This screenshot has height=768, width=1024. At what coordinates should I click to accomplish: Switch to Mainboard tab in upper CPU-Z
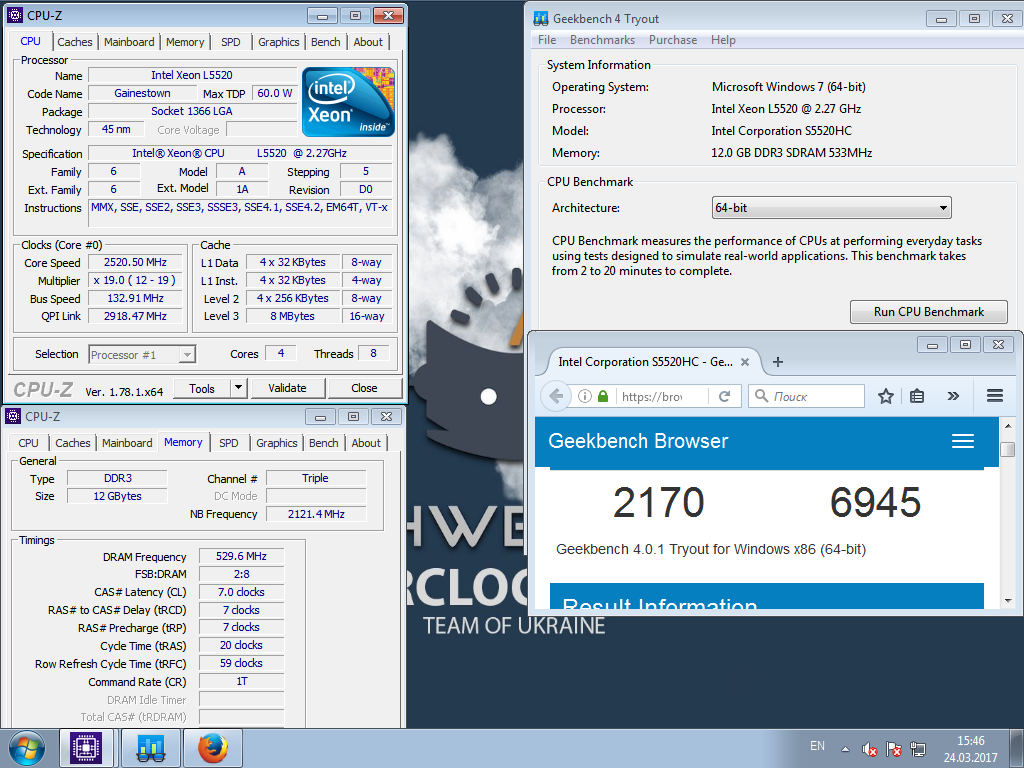point(129,42)
